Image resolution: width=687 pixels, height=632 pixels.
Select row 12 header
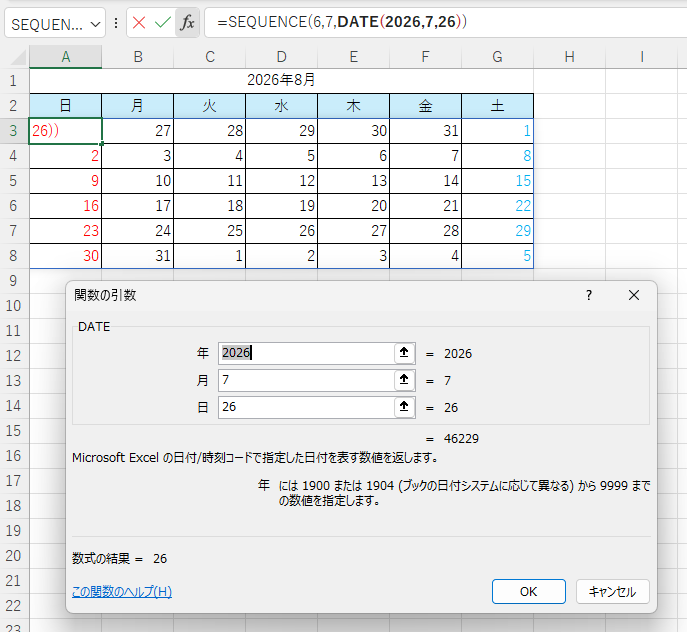pos(14,355)
